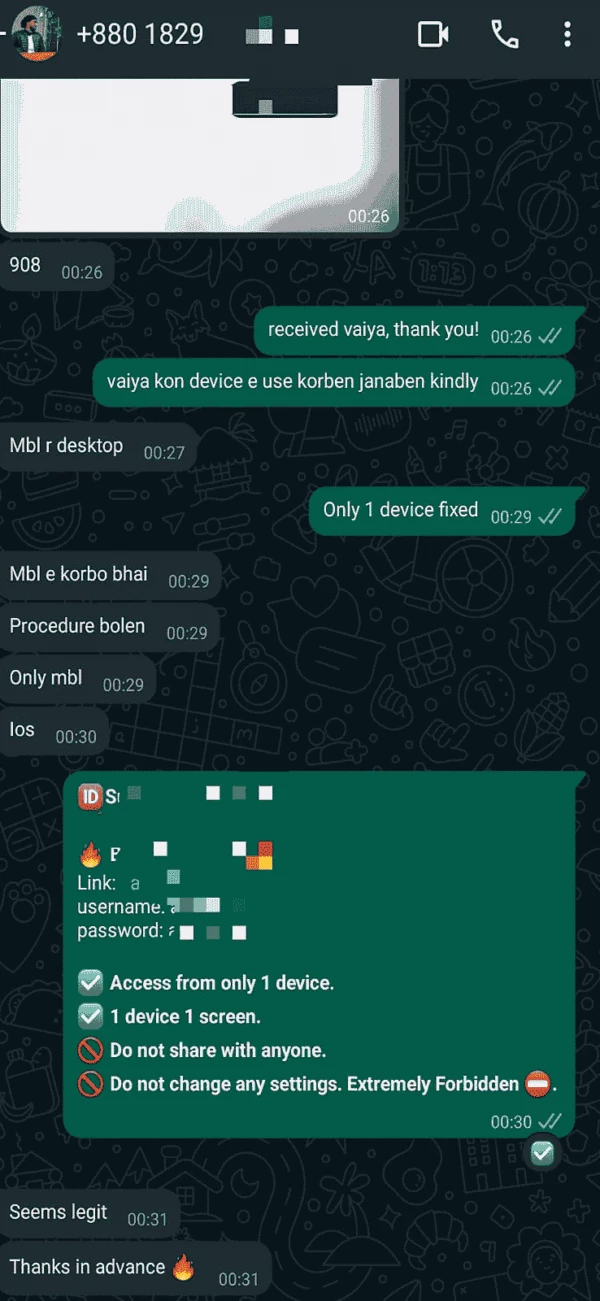Start a video call with the contact
Image resolution: width=600 pixels, height=1301 pixels.
click(x=433, y=35)
